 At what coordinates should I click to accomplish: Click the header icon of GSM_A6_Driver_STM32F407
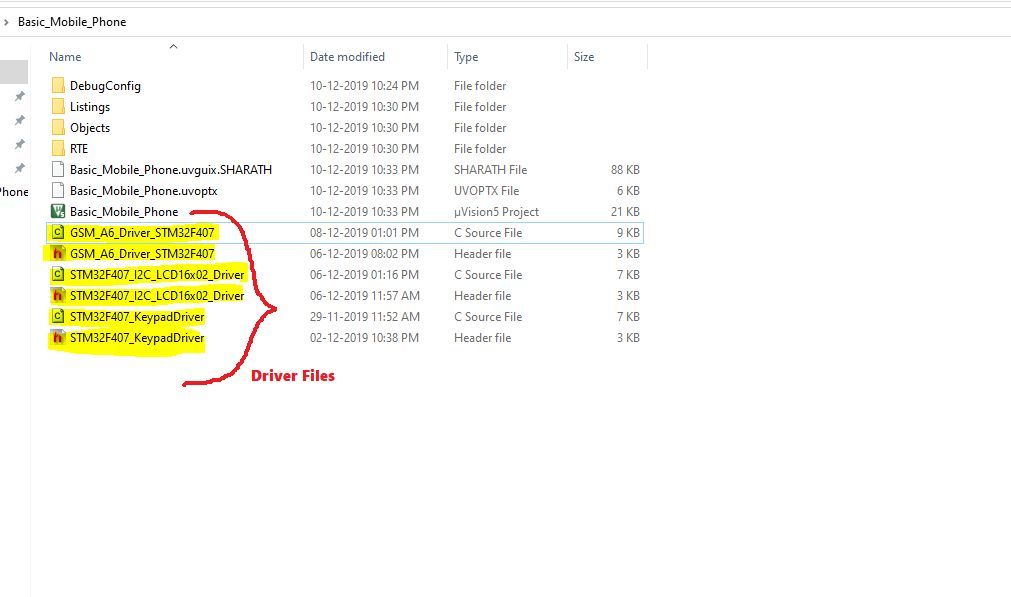pyautogui.click(x=58, y=253)
